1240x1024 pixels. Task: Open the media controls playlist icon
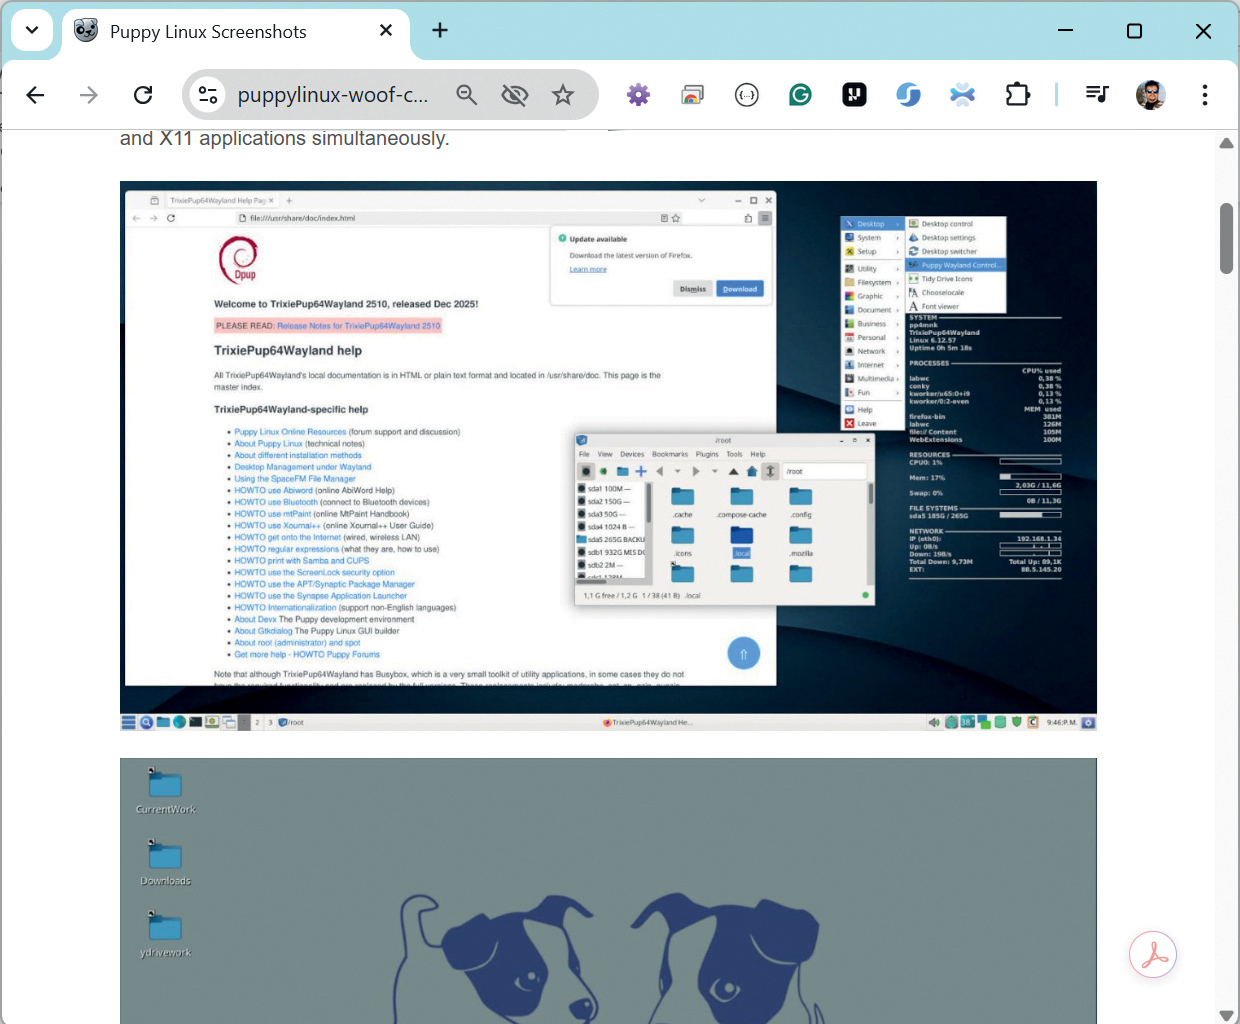pyautogui.click(x=1097, y=95)
